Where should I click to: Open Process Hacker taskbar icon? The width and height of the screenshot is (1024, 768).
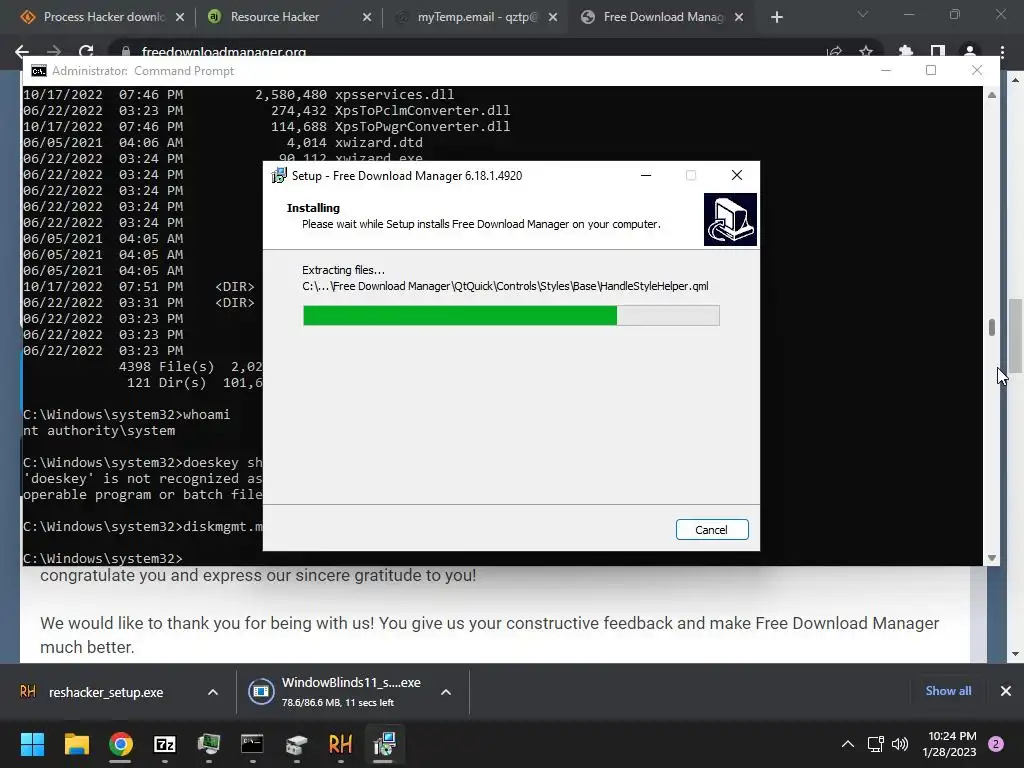[x=209, y=744]
